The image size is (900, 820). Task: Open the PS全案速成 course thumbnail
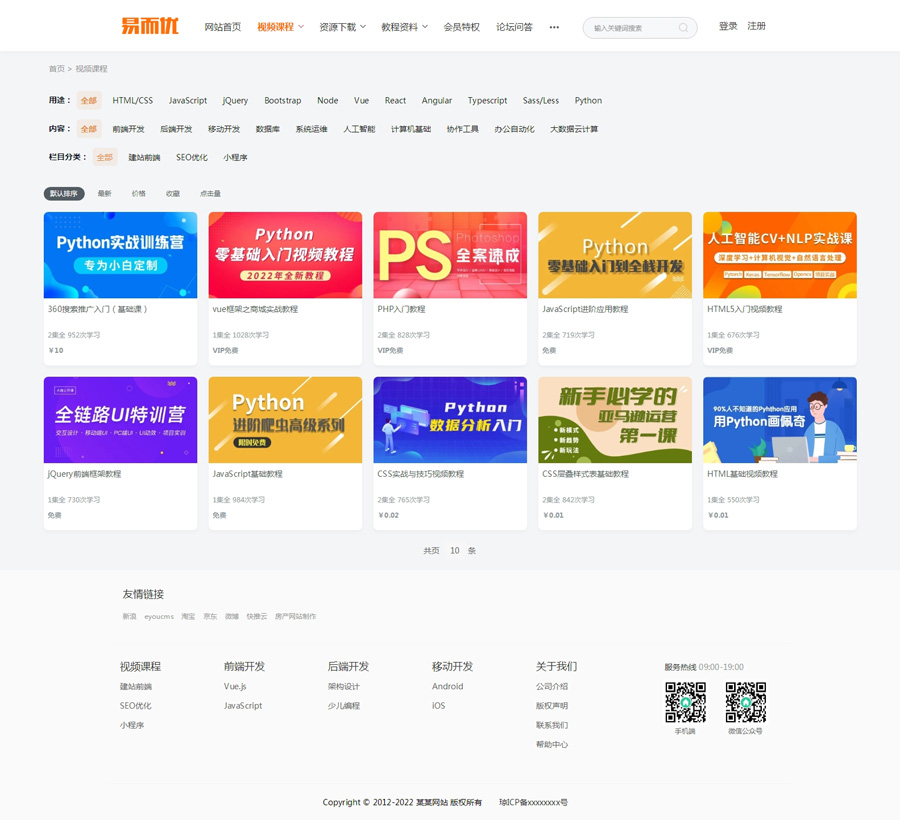point(450,255)
